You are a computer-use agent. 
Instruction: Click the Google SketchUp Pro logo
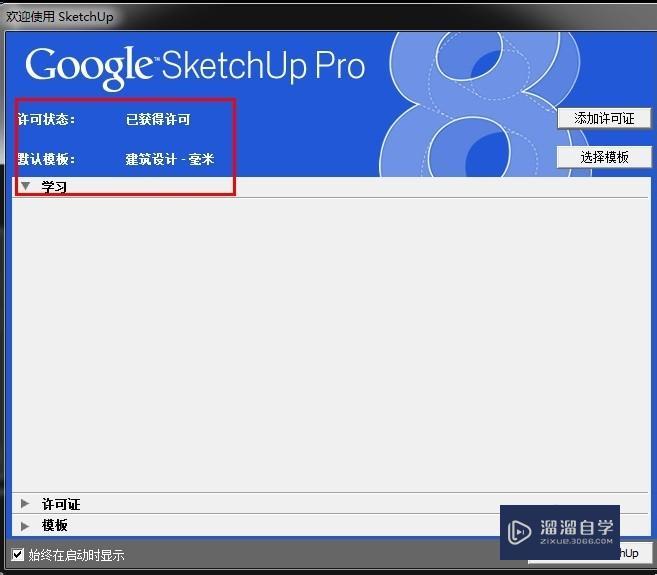coord(195,67)
